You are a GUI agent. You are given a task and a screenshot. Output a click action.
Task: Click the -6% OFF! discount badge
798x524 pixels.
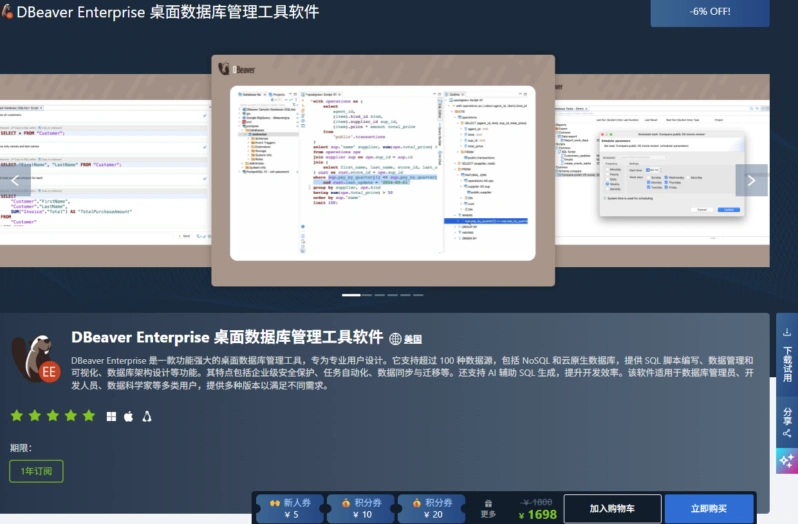[710, 12]
